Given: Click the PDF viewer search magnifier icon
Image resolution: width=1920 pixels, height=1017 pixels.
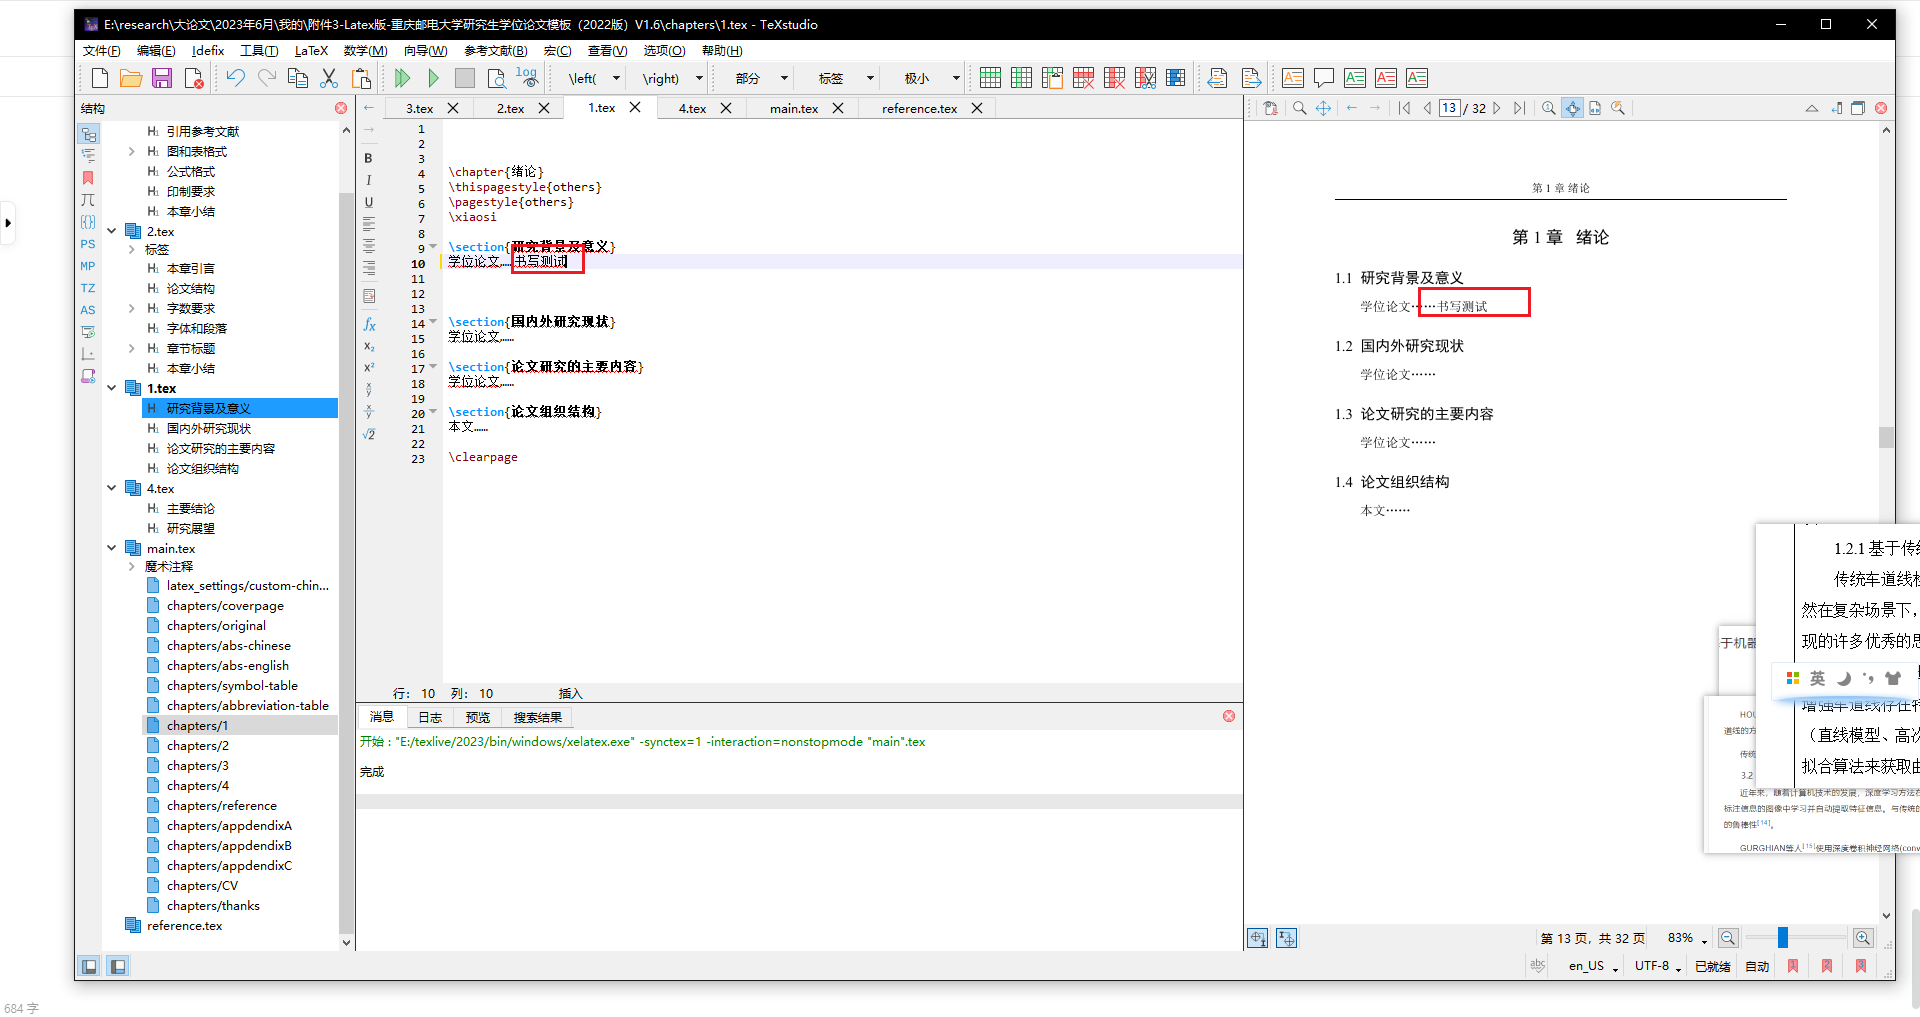Looking at the screenshot, I should point(1299,108).
